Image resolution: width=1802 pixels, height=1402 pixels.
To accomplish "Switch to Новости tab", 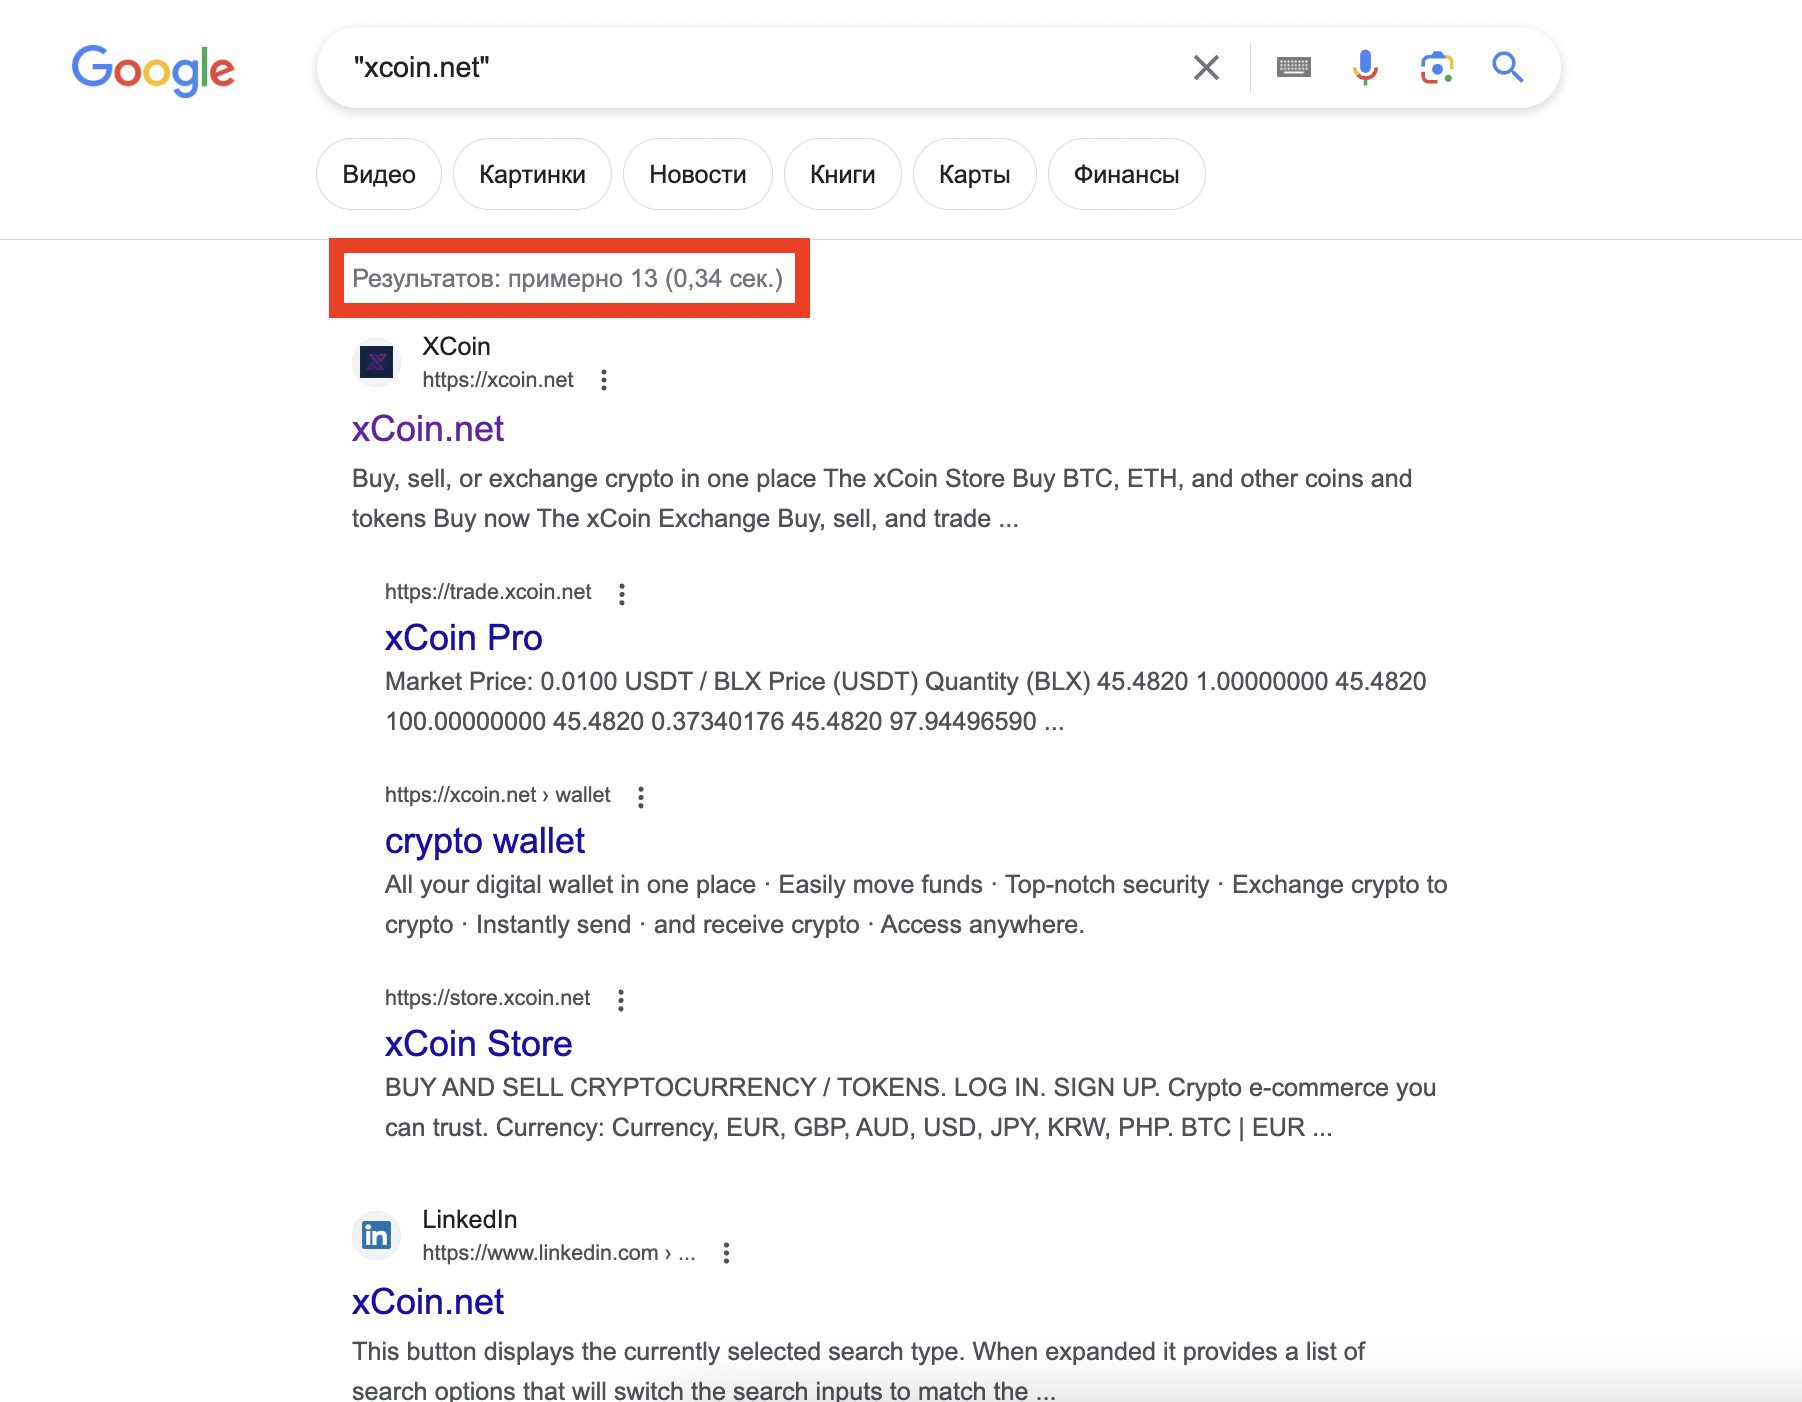I will [x=698, y=174].
